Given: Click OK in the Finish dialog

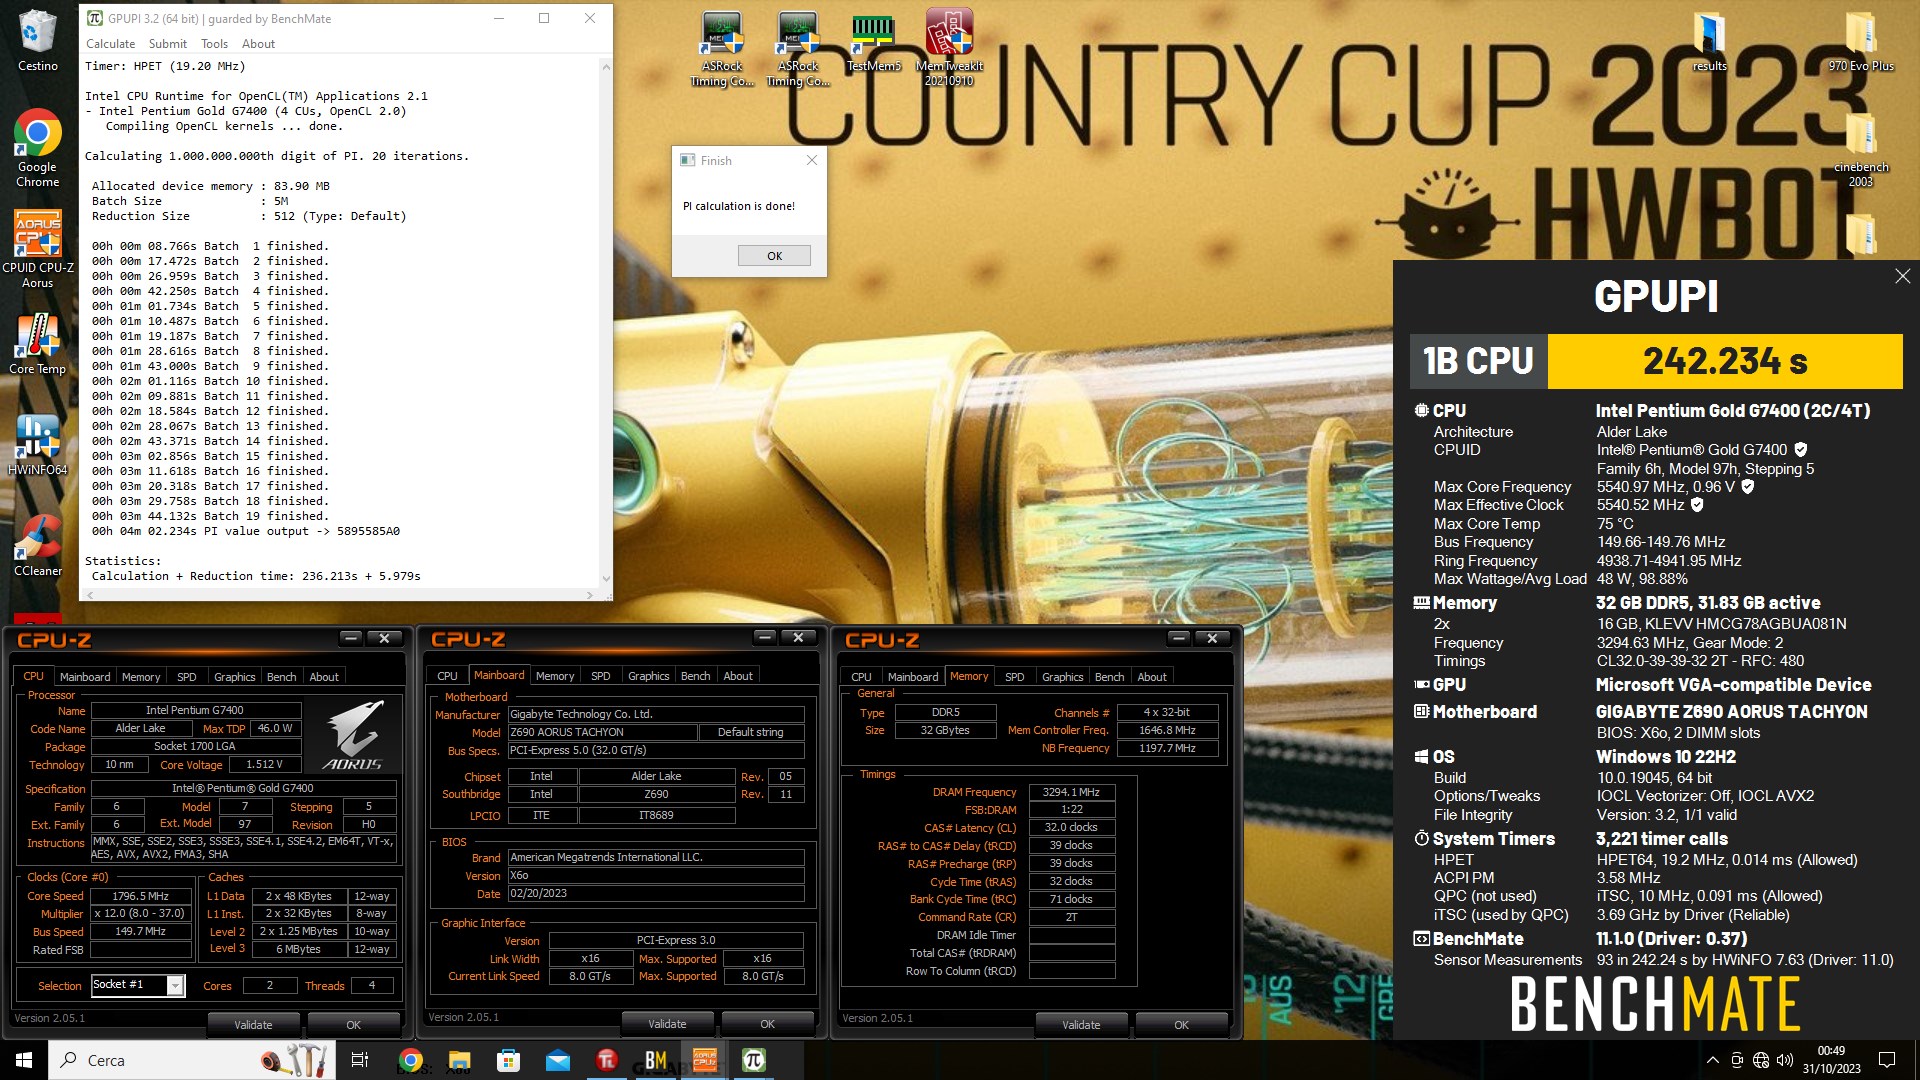Looking at the screenshot, I should pos(774,256).
